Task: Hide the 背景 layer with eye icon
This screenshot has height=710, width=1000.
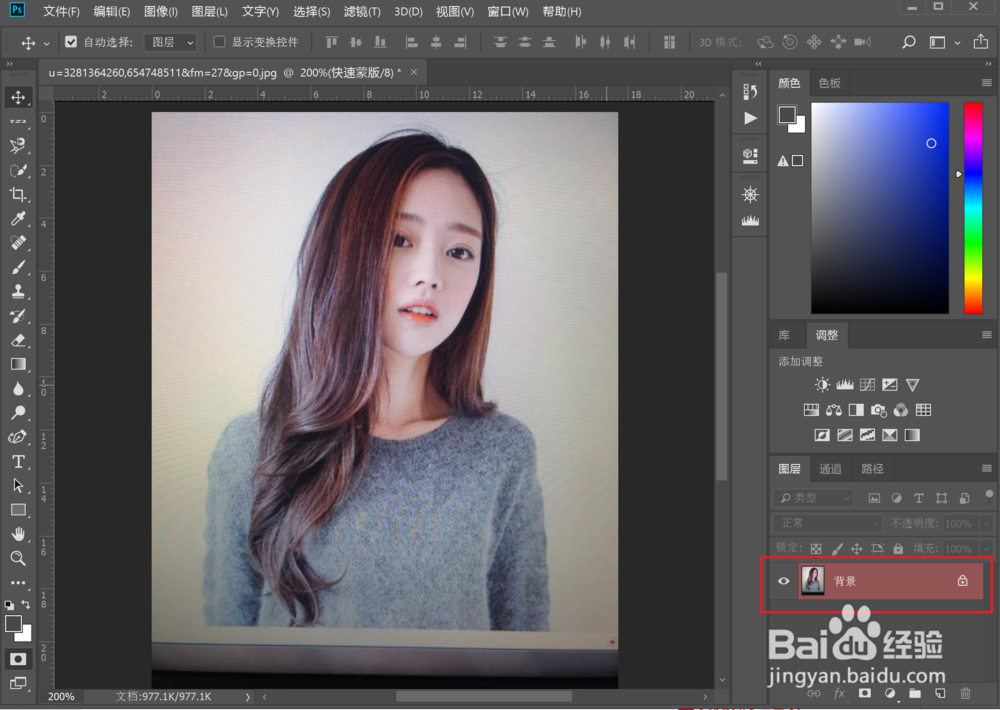Action: 783,581
